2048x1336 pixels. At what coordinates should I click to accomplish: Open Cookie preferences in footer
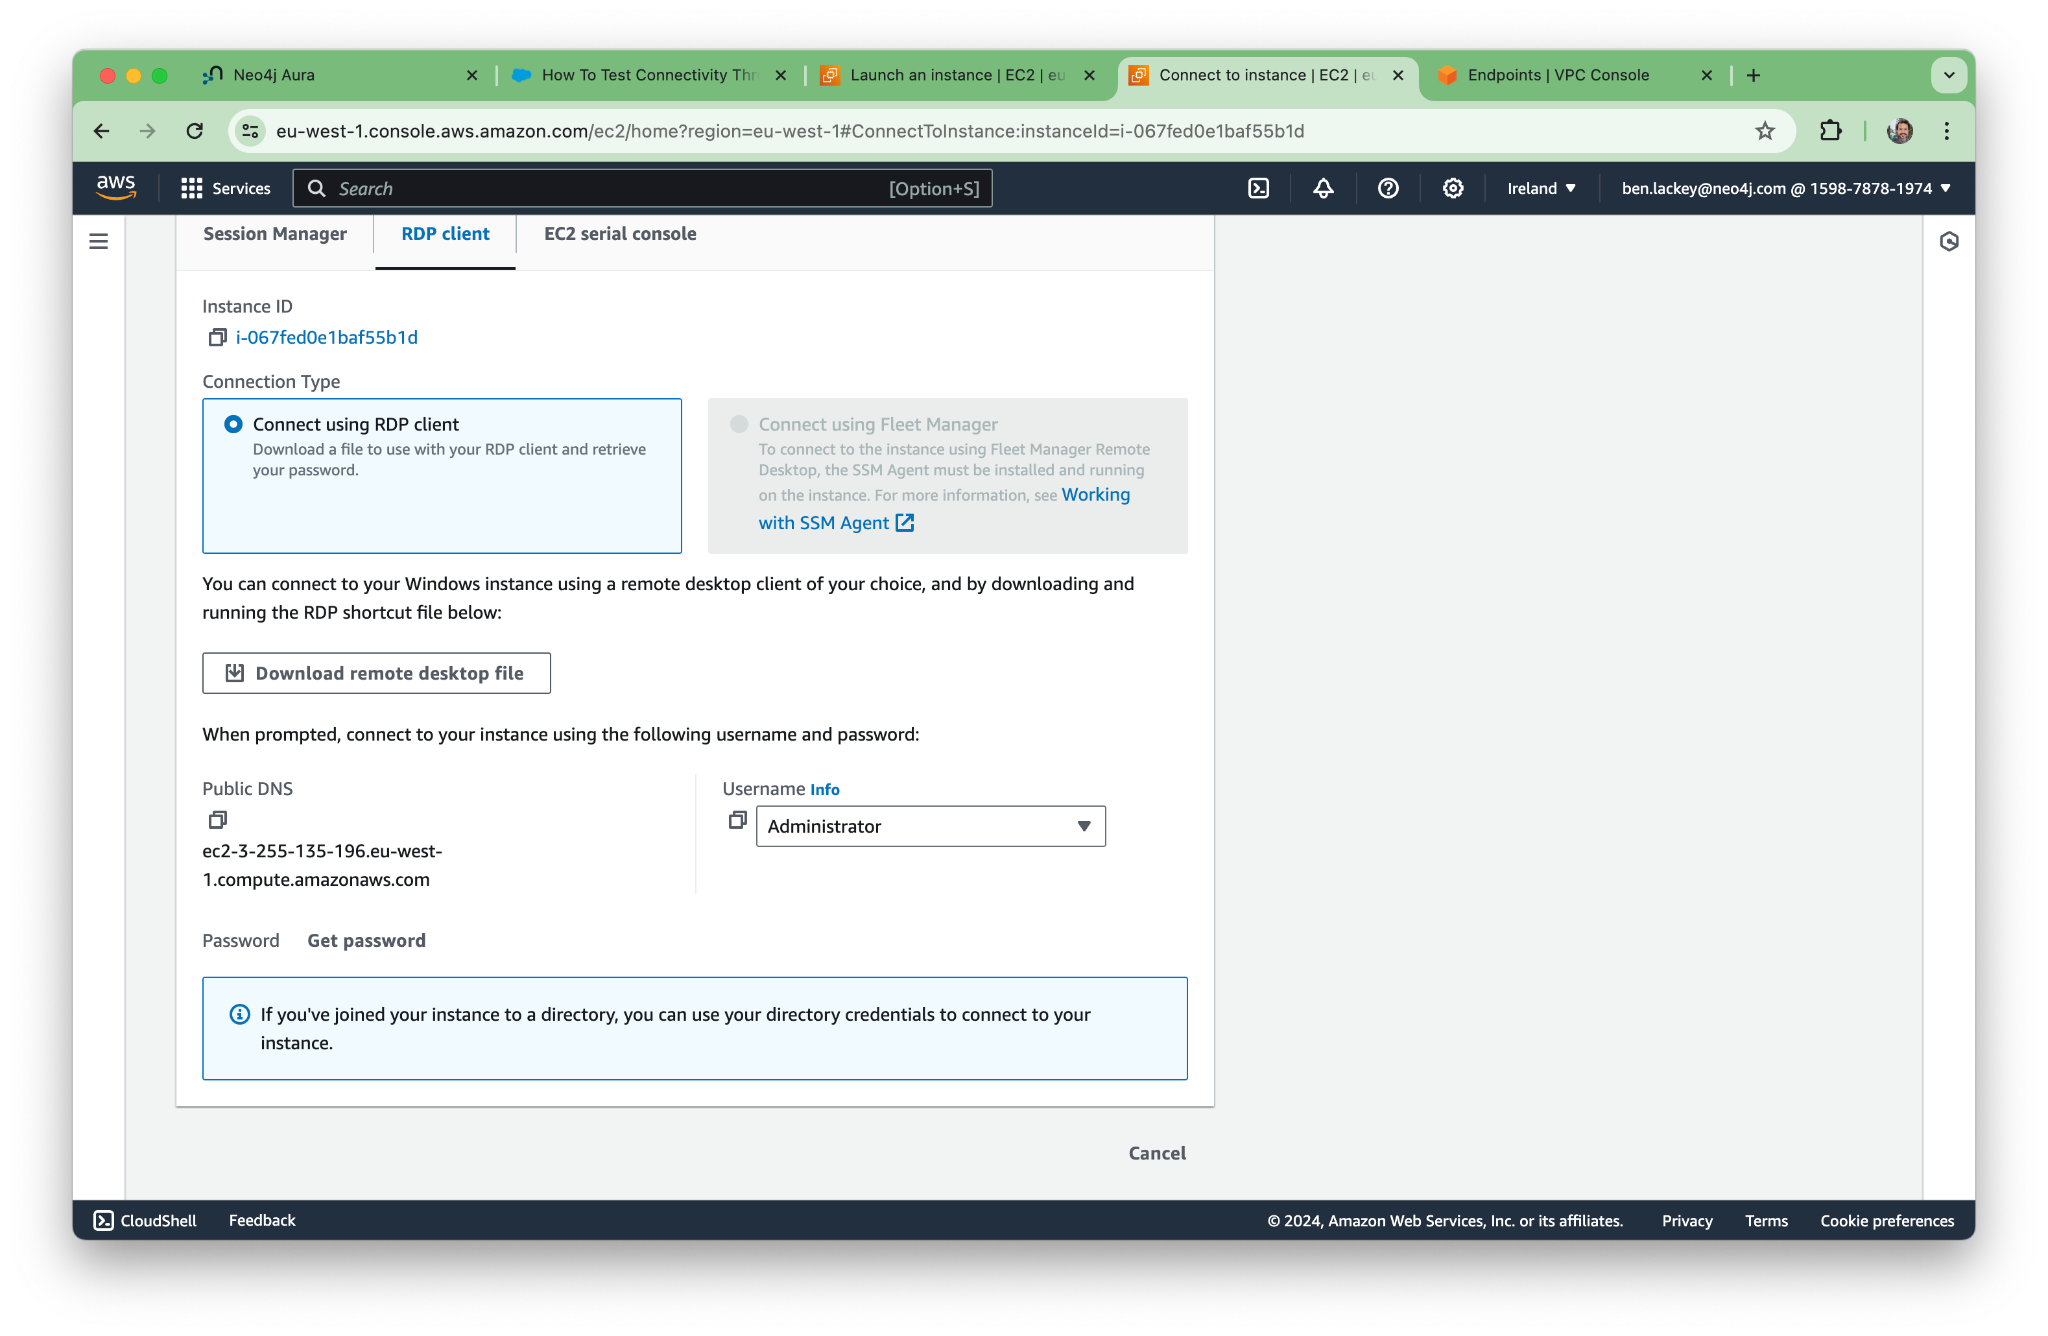coord(1887,1220)
